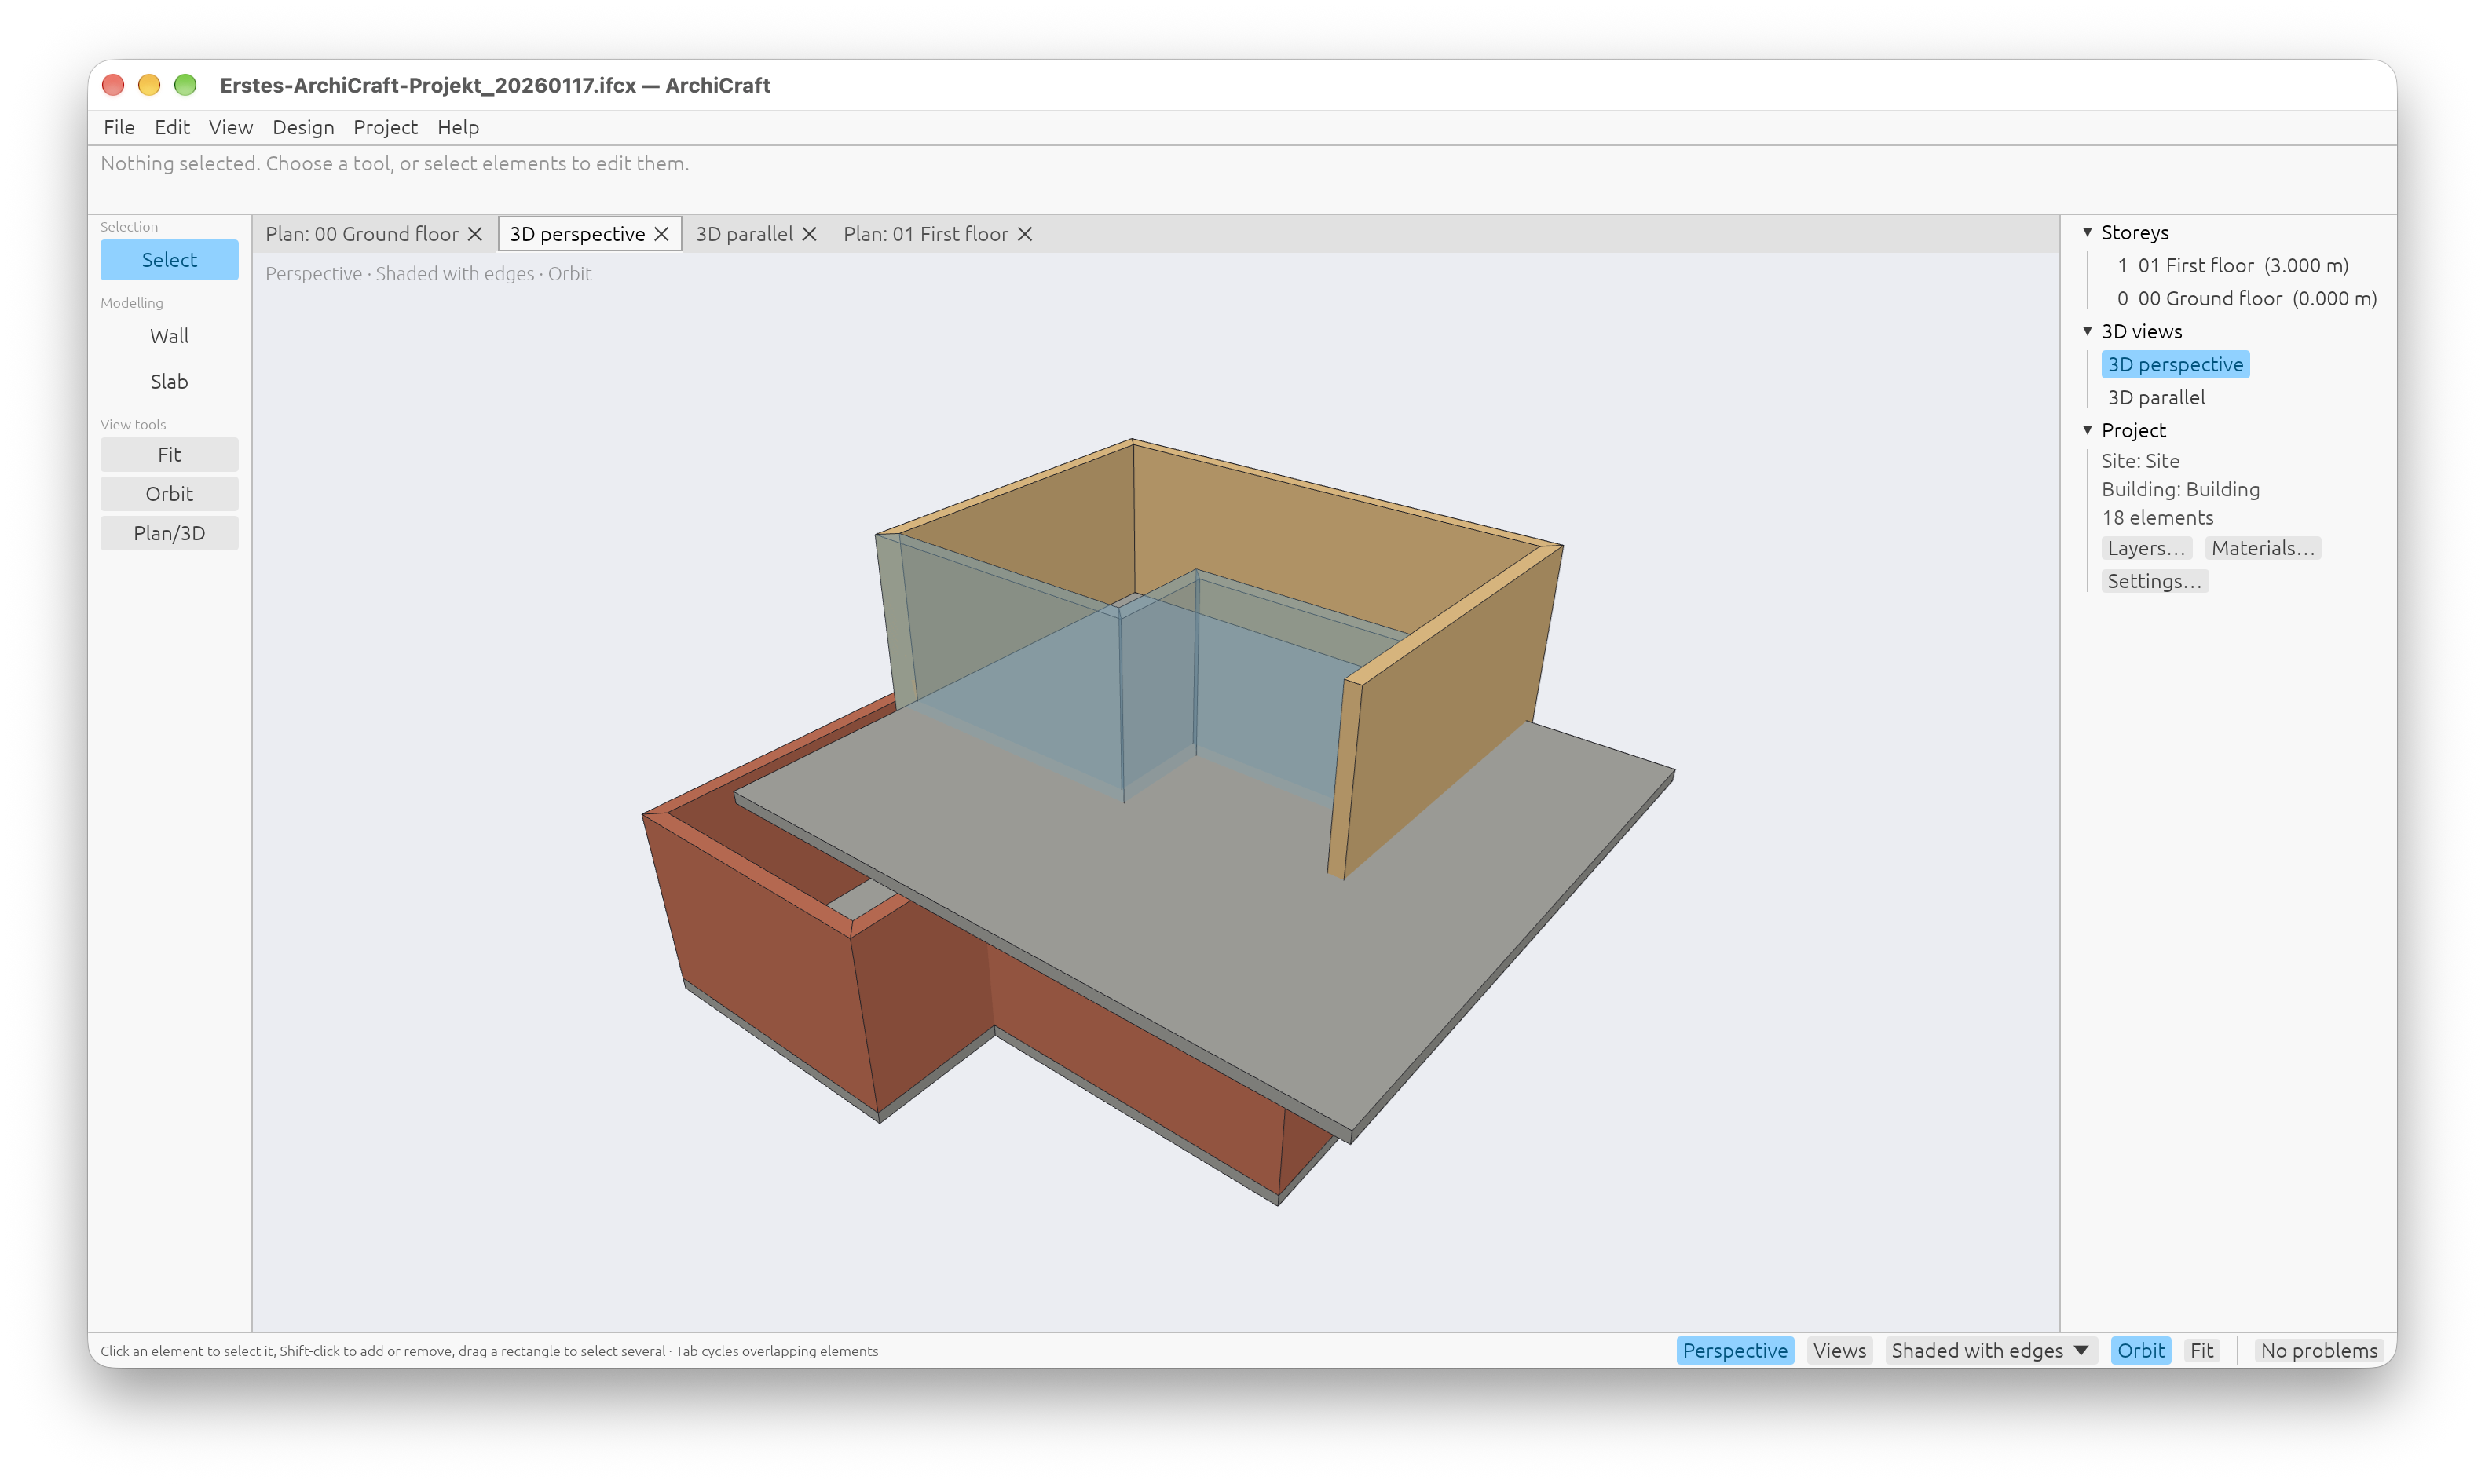Screen dimensions: 2485x1484
Task: Open the Help menu
Action: [458, 127]
